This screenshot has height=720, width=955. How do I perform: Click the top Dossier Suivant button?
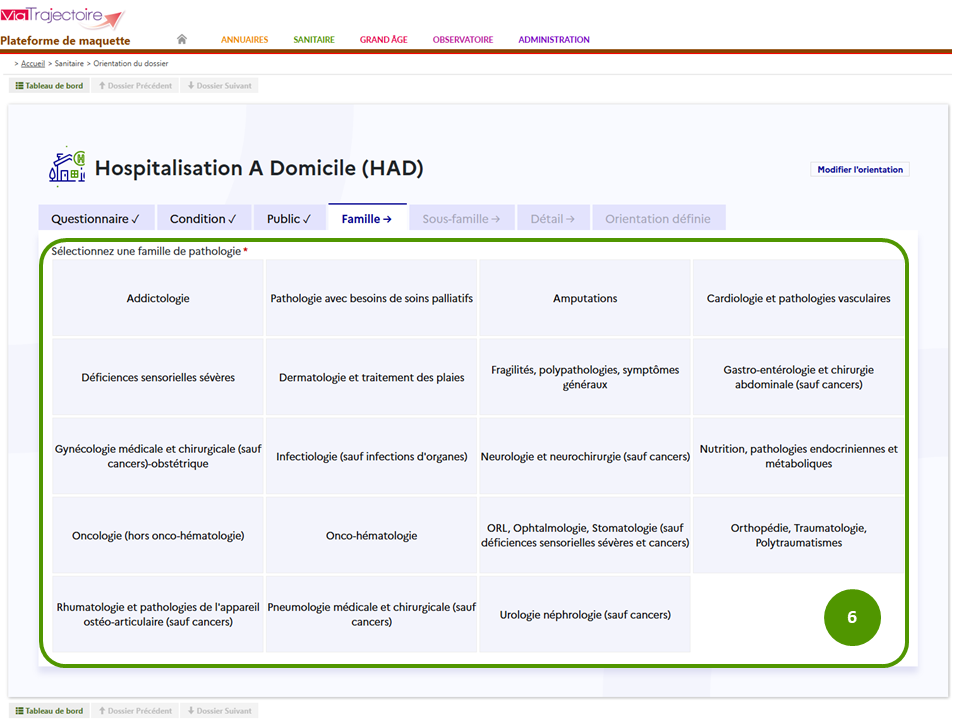pyautogui.click(x=219, y=86)
